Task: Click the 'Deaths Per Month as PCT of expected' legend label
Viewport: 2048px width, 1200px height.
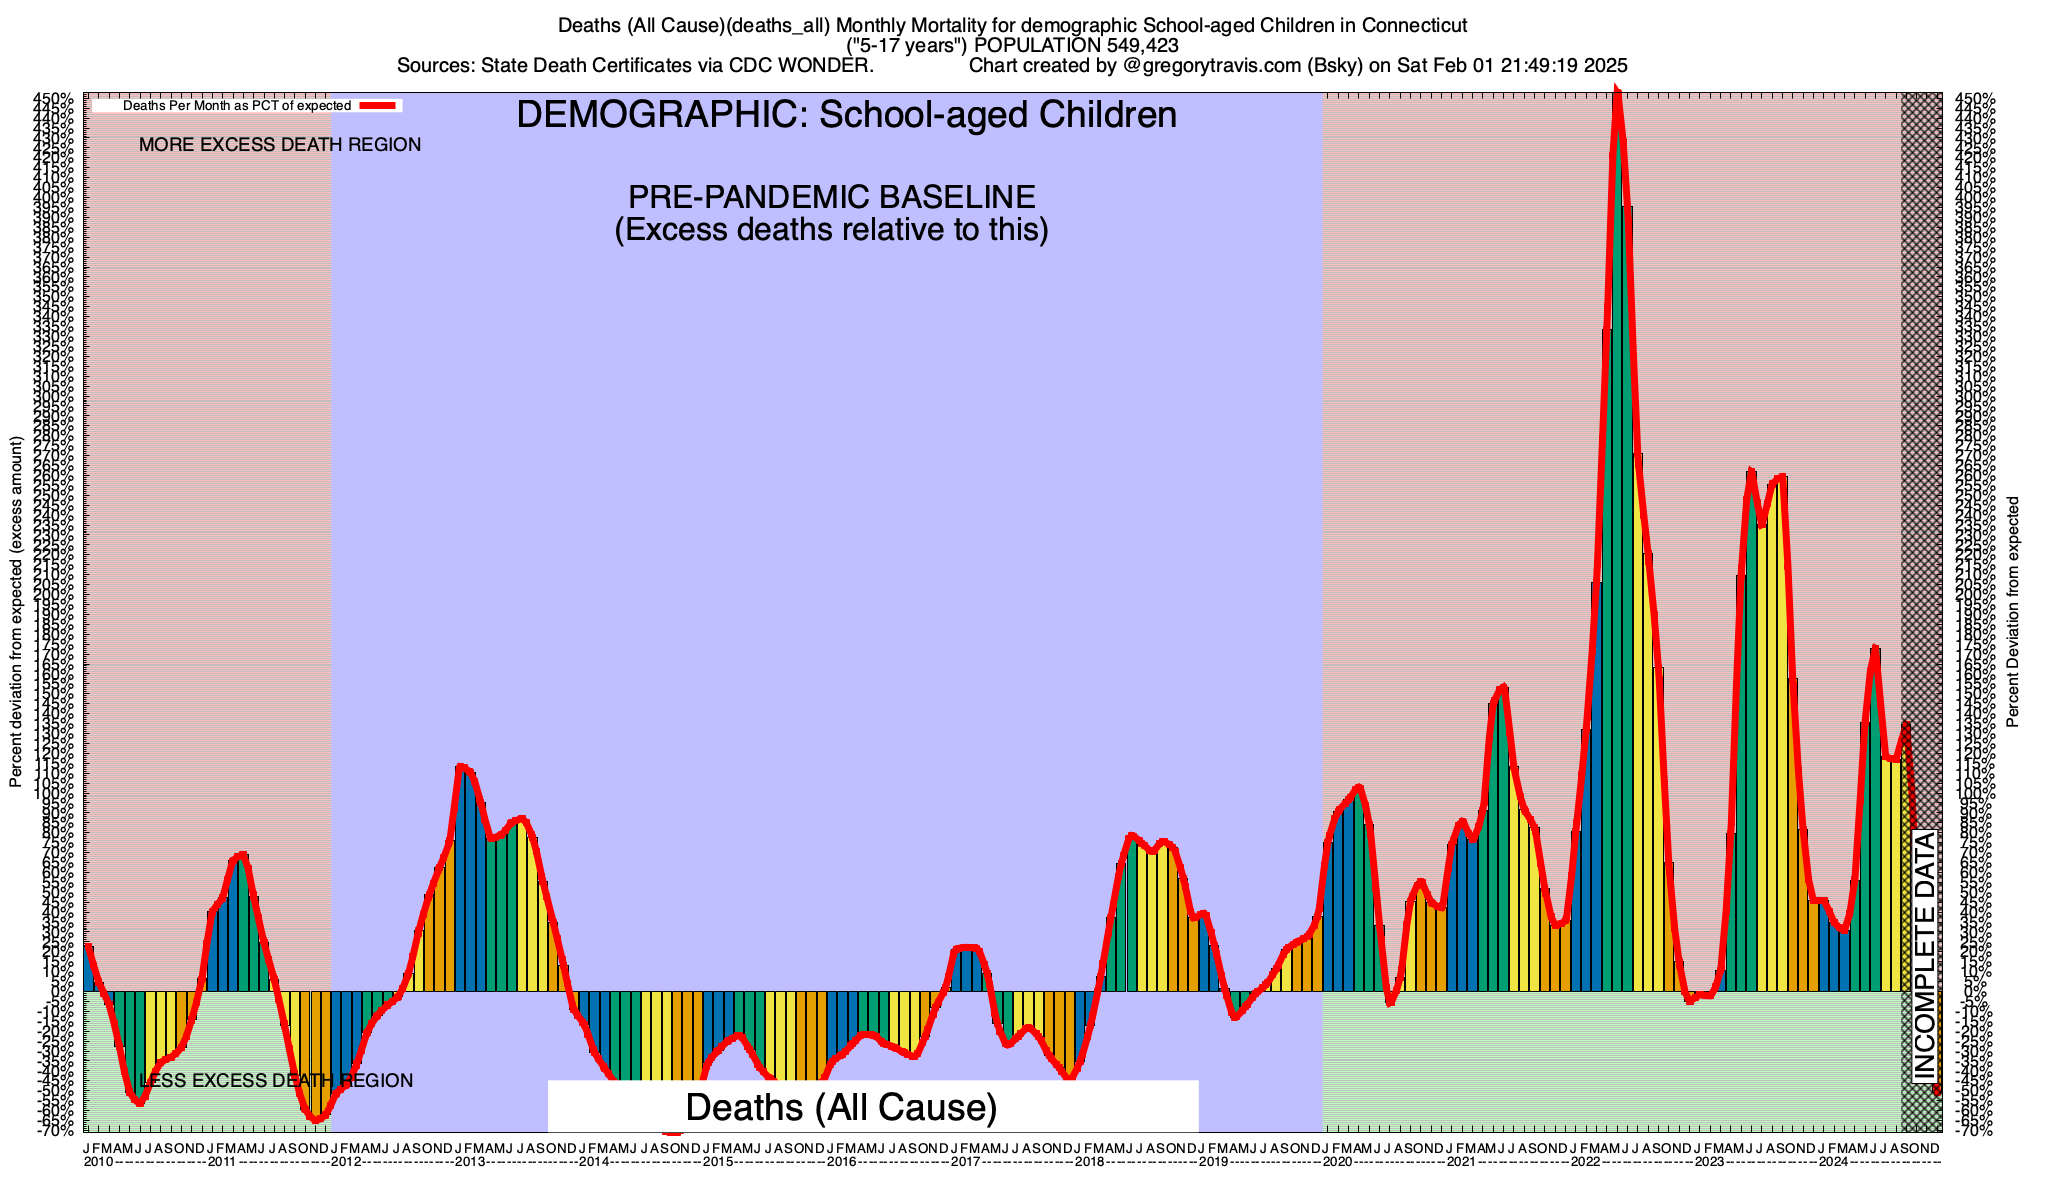Action: (236, 105)
